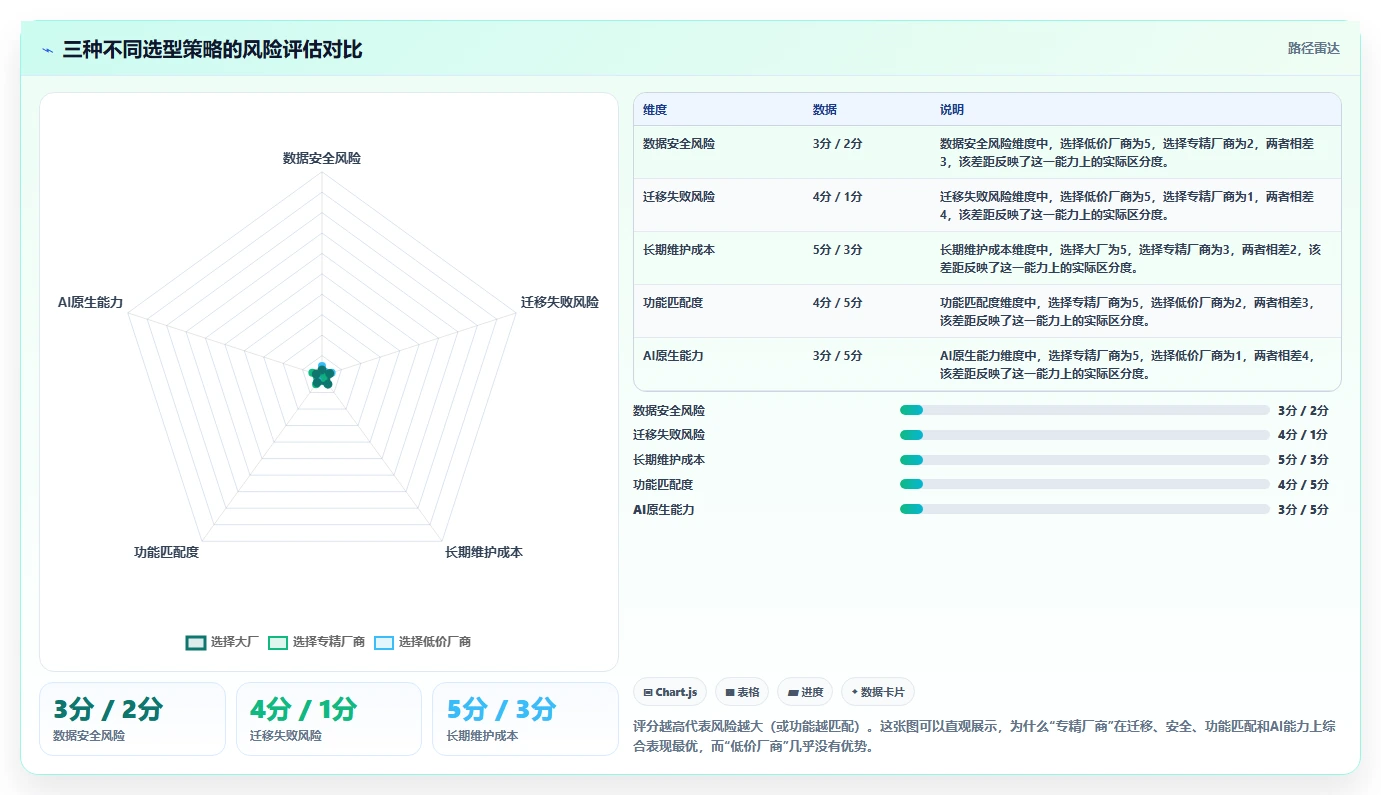This screenshot has width=1381, height=795.
Task: Click the 路径雷达 label in the header
Action: pyautogui.click(x=1314, y=48)
